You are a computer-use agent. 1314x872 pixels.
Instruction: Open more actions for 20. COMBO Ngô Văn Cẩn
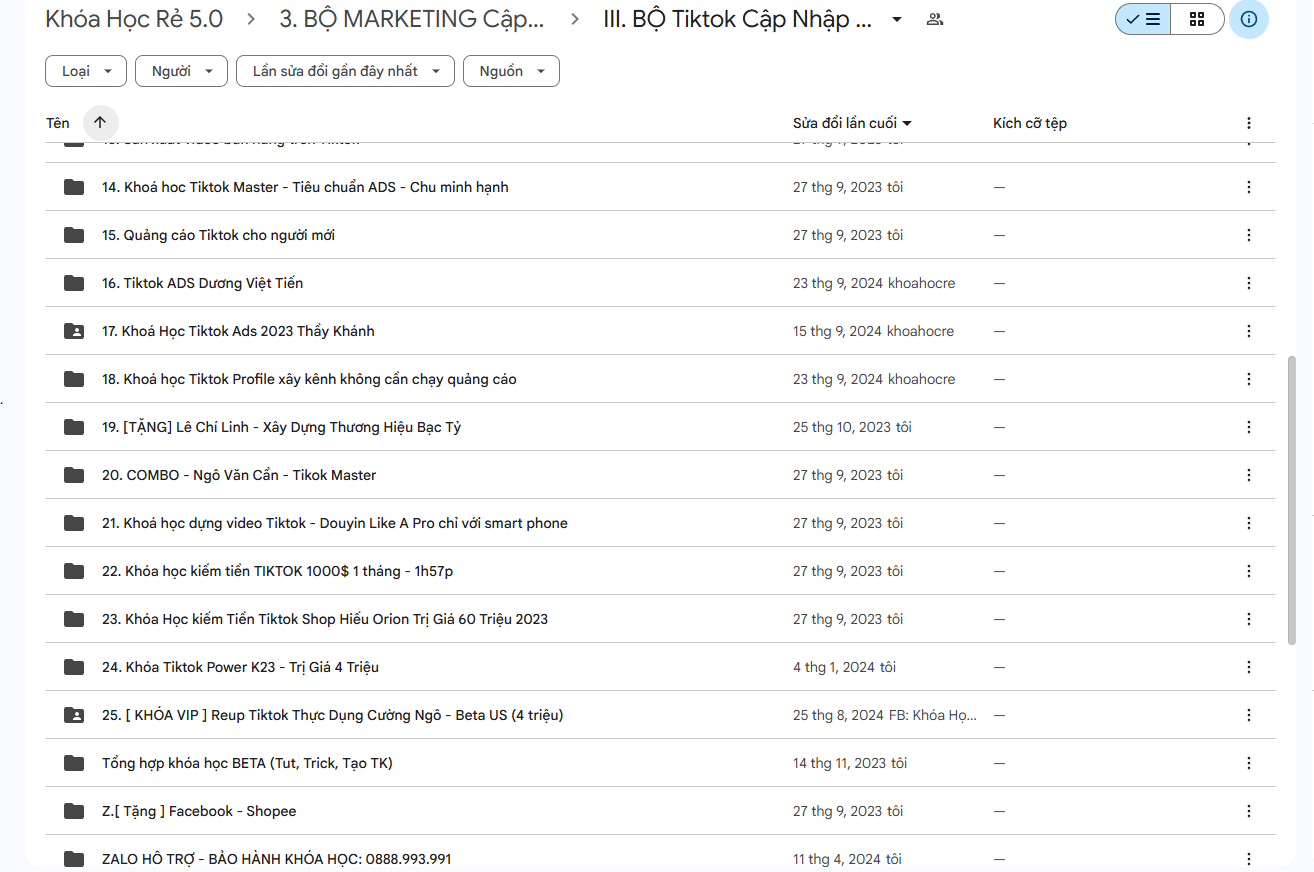(1249, 475)
